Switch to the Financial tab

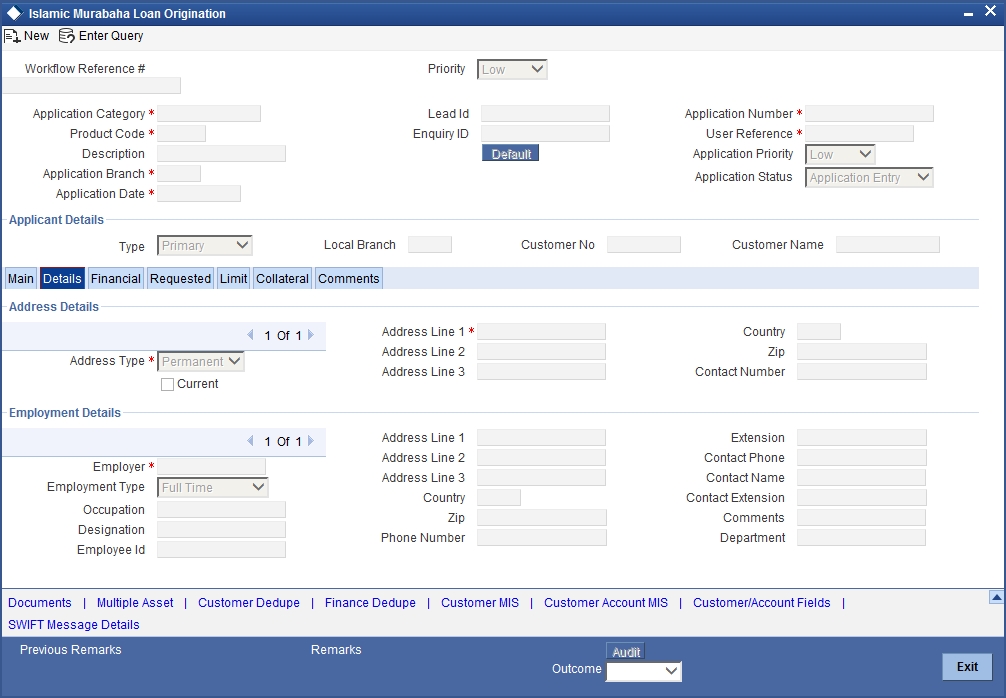click(x=115, y=278)
